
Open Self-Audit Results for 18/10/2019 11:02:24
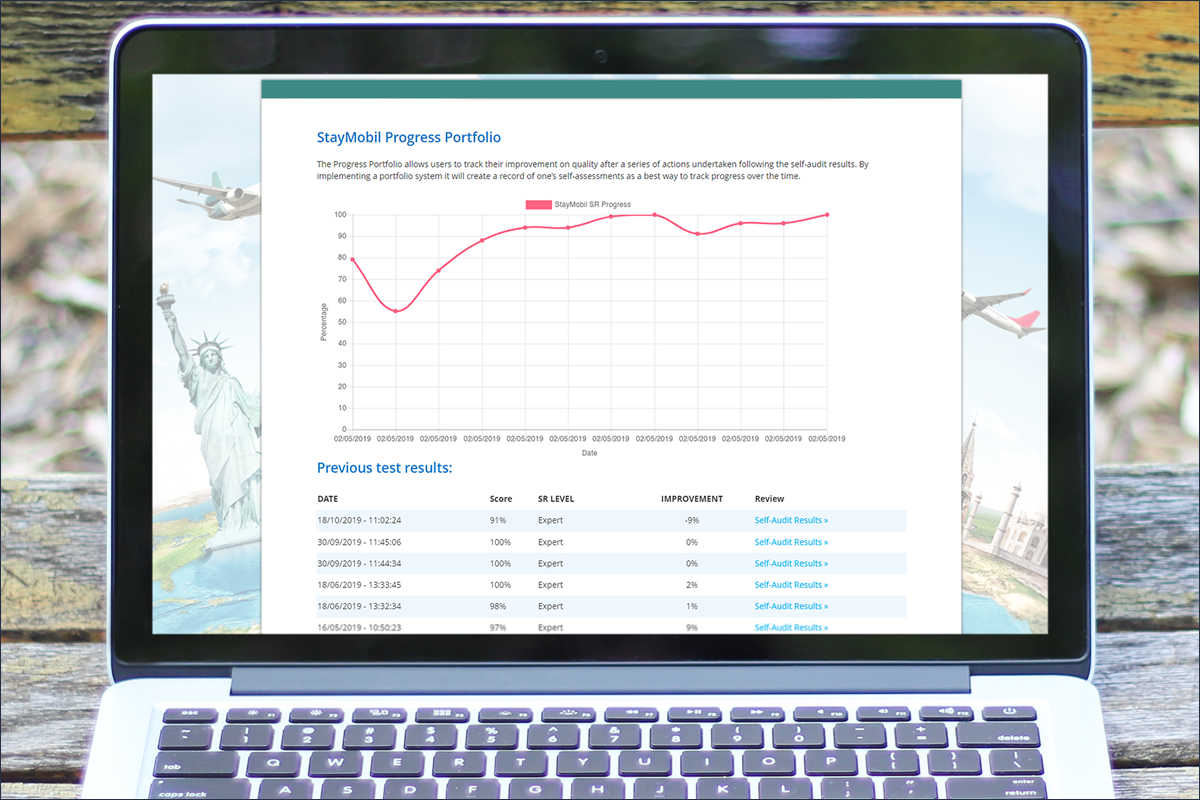791,520
